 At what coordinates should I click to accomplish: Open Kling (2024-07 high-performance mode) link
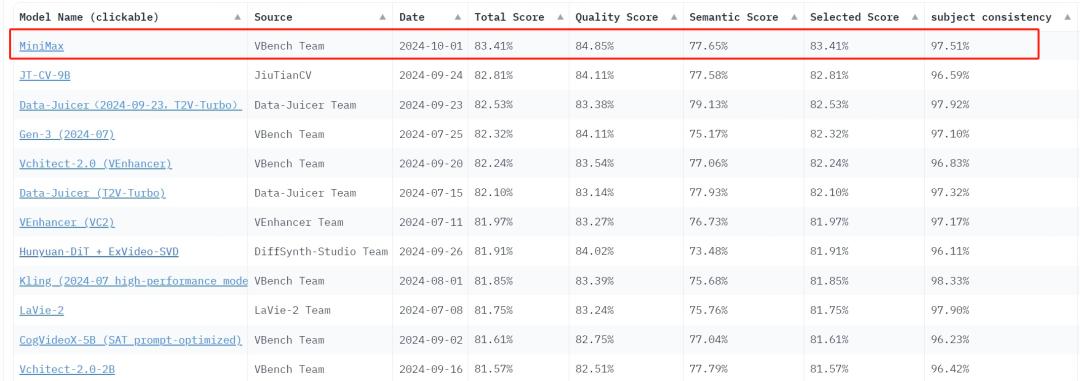[133, 281]
